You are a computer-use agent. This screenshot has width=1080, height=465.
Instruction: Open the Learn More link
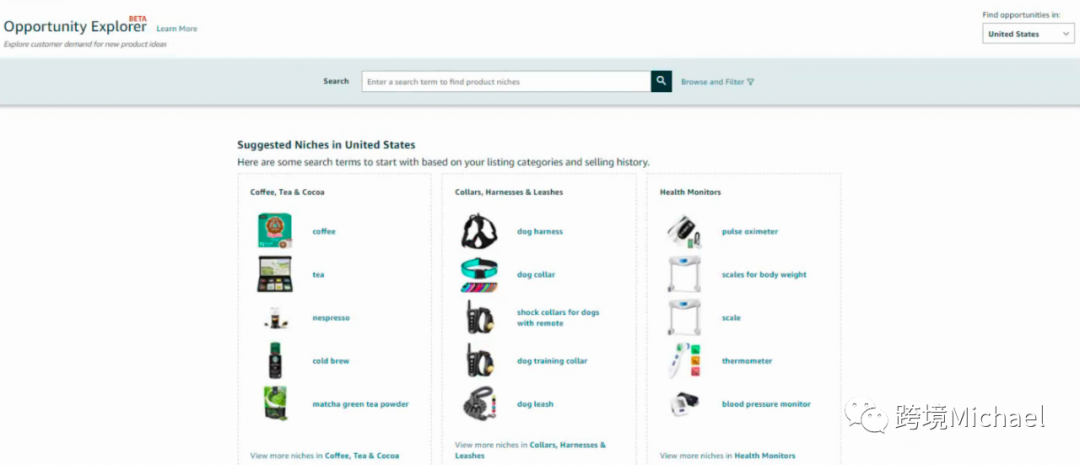click(176, 29)
